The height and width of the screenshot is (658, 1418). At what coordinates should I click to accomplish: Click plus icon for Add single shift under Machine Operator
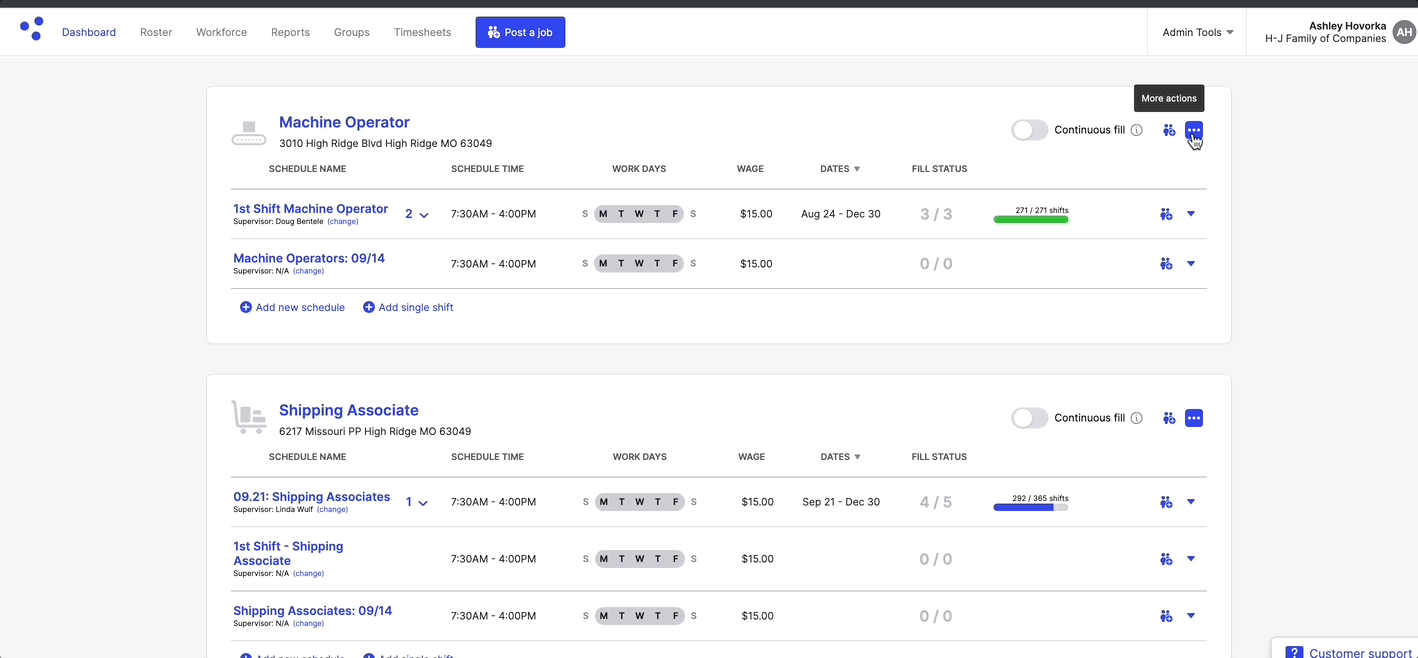pos(369,307)
